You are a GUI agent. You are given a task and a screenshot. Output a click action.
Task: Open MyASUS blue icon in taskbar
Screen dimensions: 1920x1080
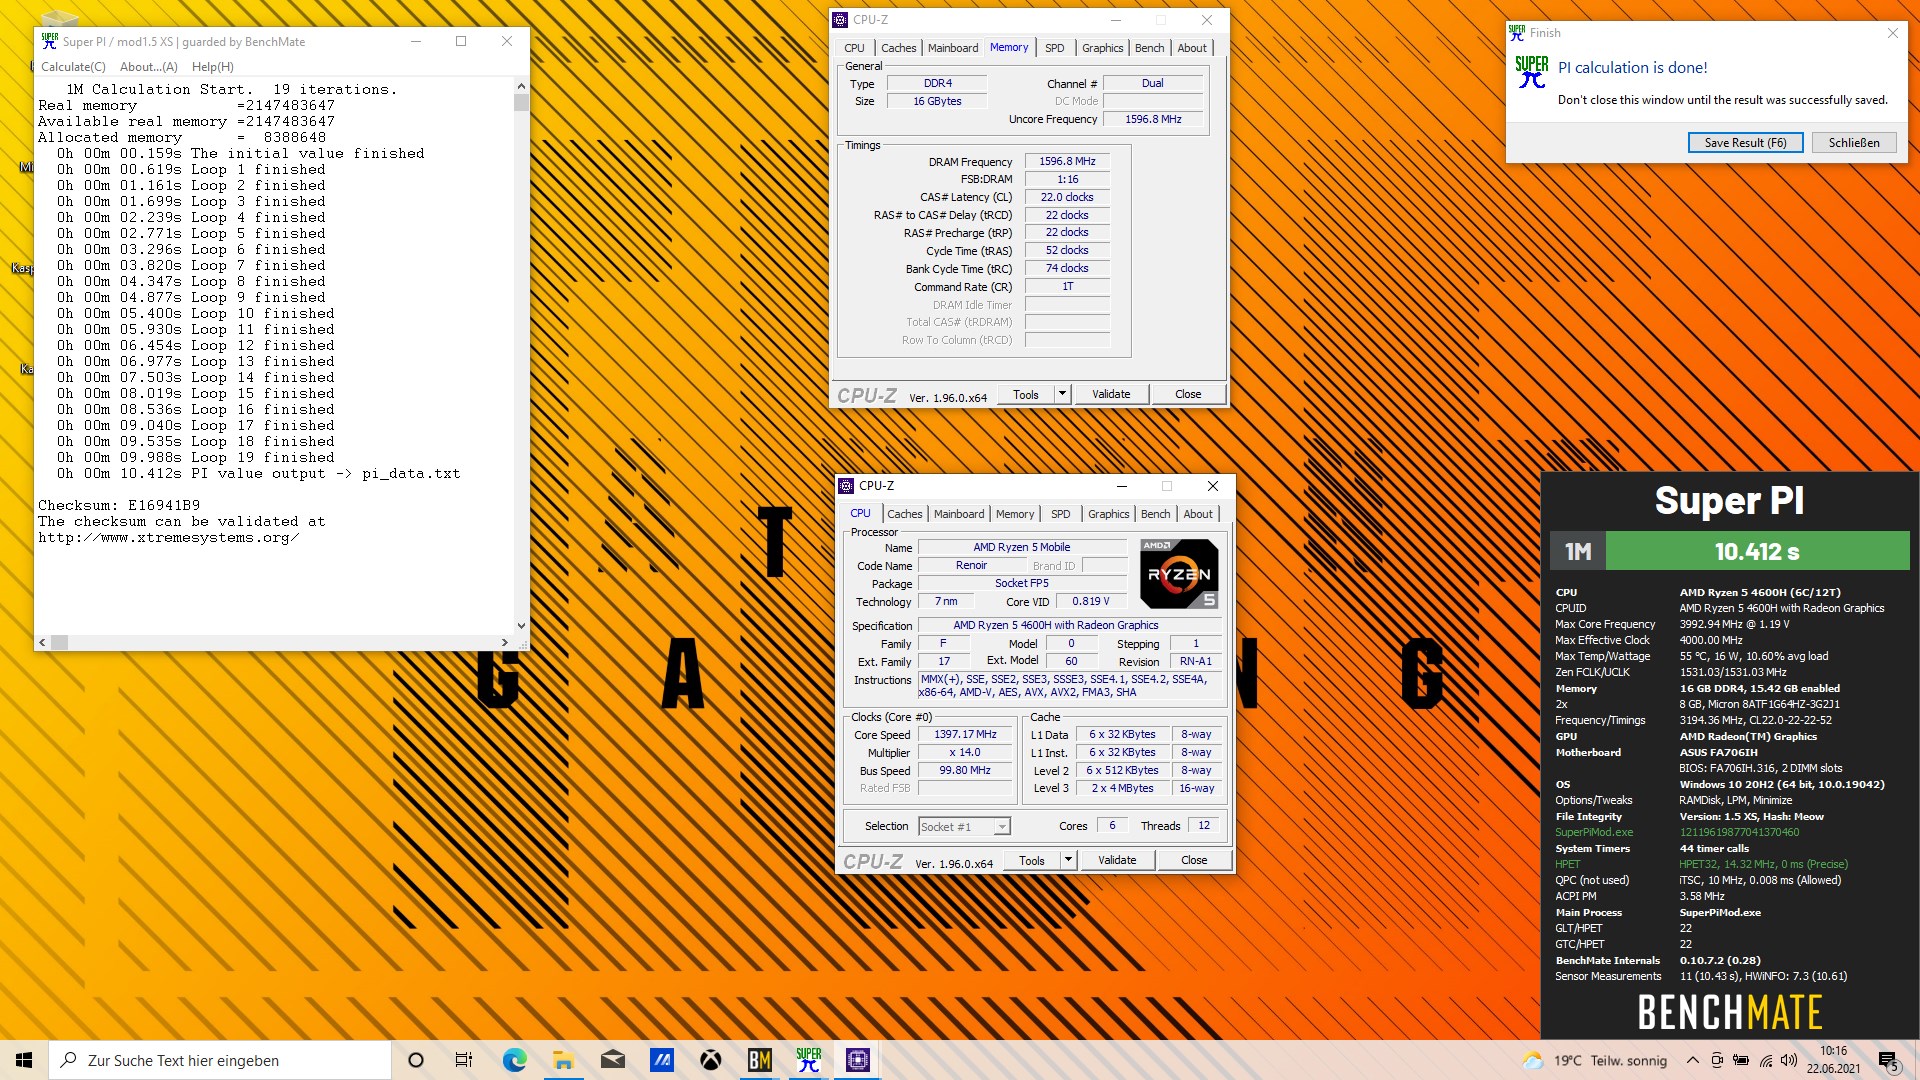click(x=662, y=1060)
